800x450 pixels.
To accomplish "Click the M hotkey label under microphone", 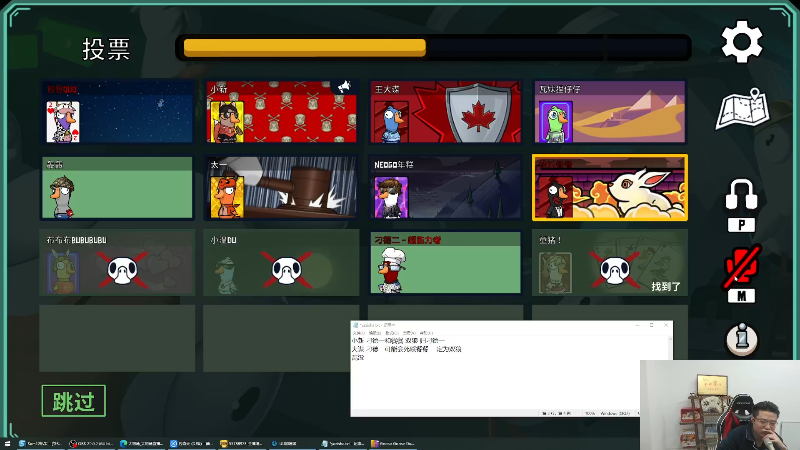I will pos(741,296).
